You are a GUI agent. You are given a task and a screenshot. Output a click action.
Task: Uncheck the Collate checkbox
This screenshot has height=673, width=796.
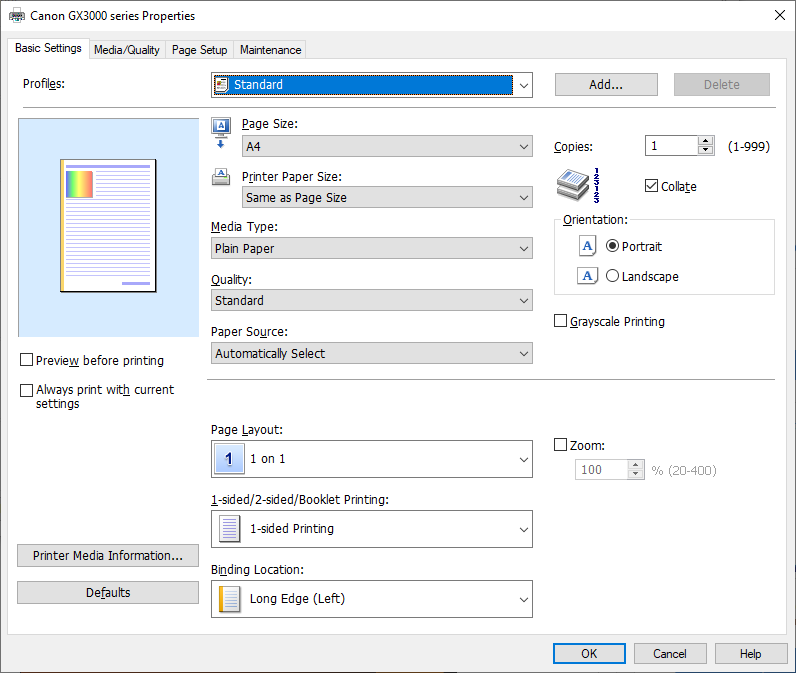651,186
